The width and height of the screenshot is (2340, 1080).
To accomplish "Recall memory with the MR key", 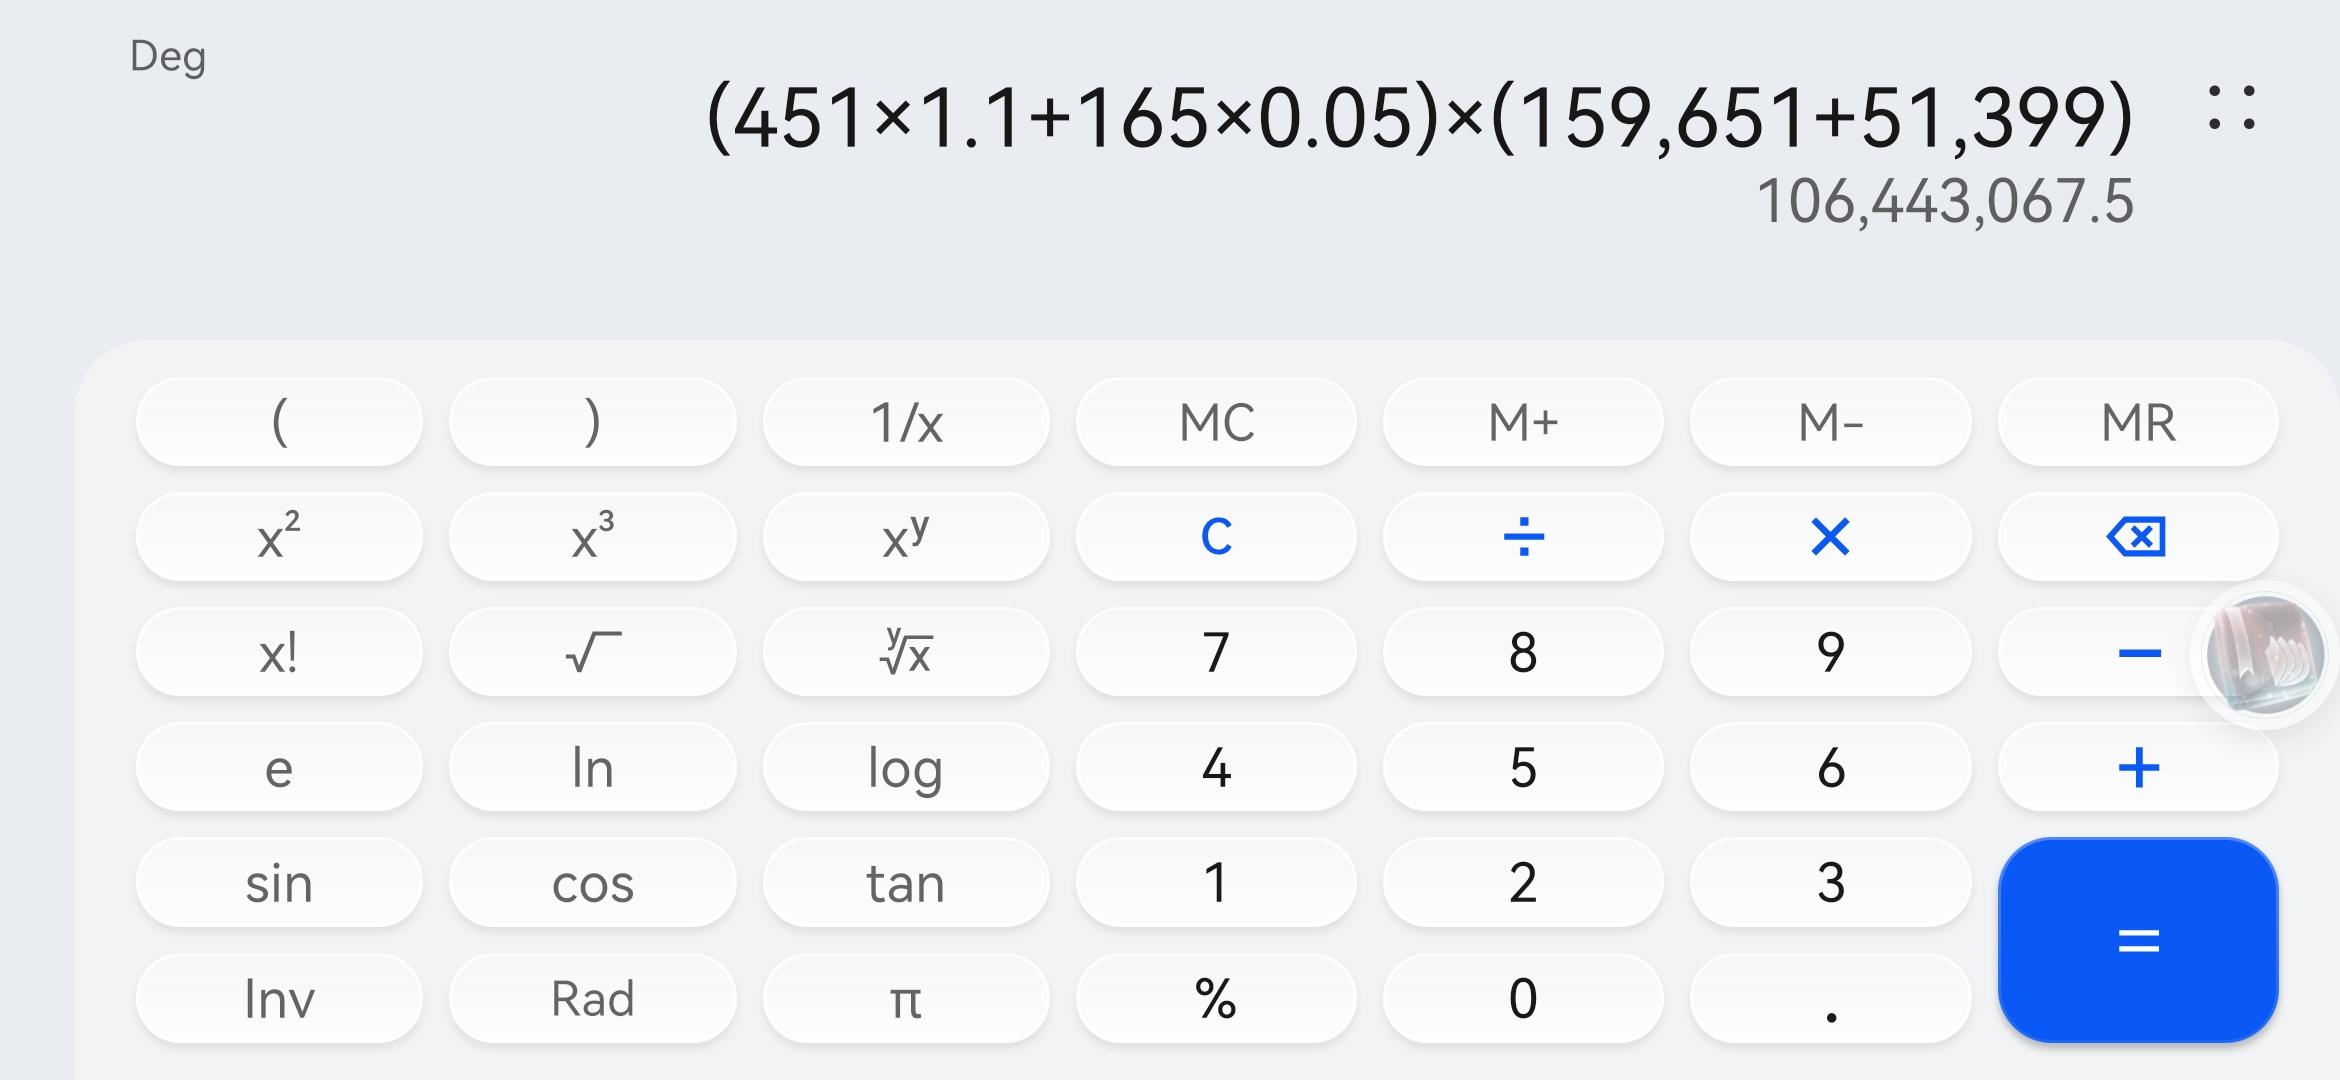I will 2137,422.
